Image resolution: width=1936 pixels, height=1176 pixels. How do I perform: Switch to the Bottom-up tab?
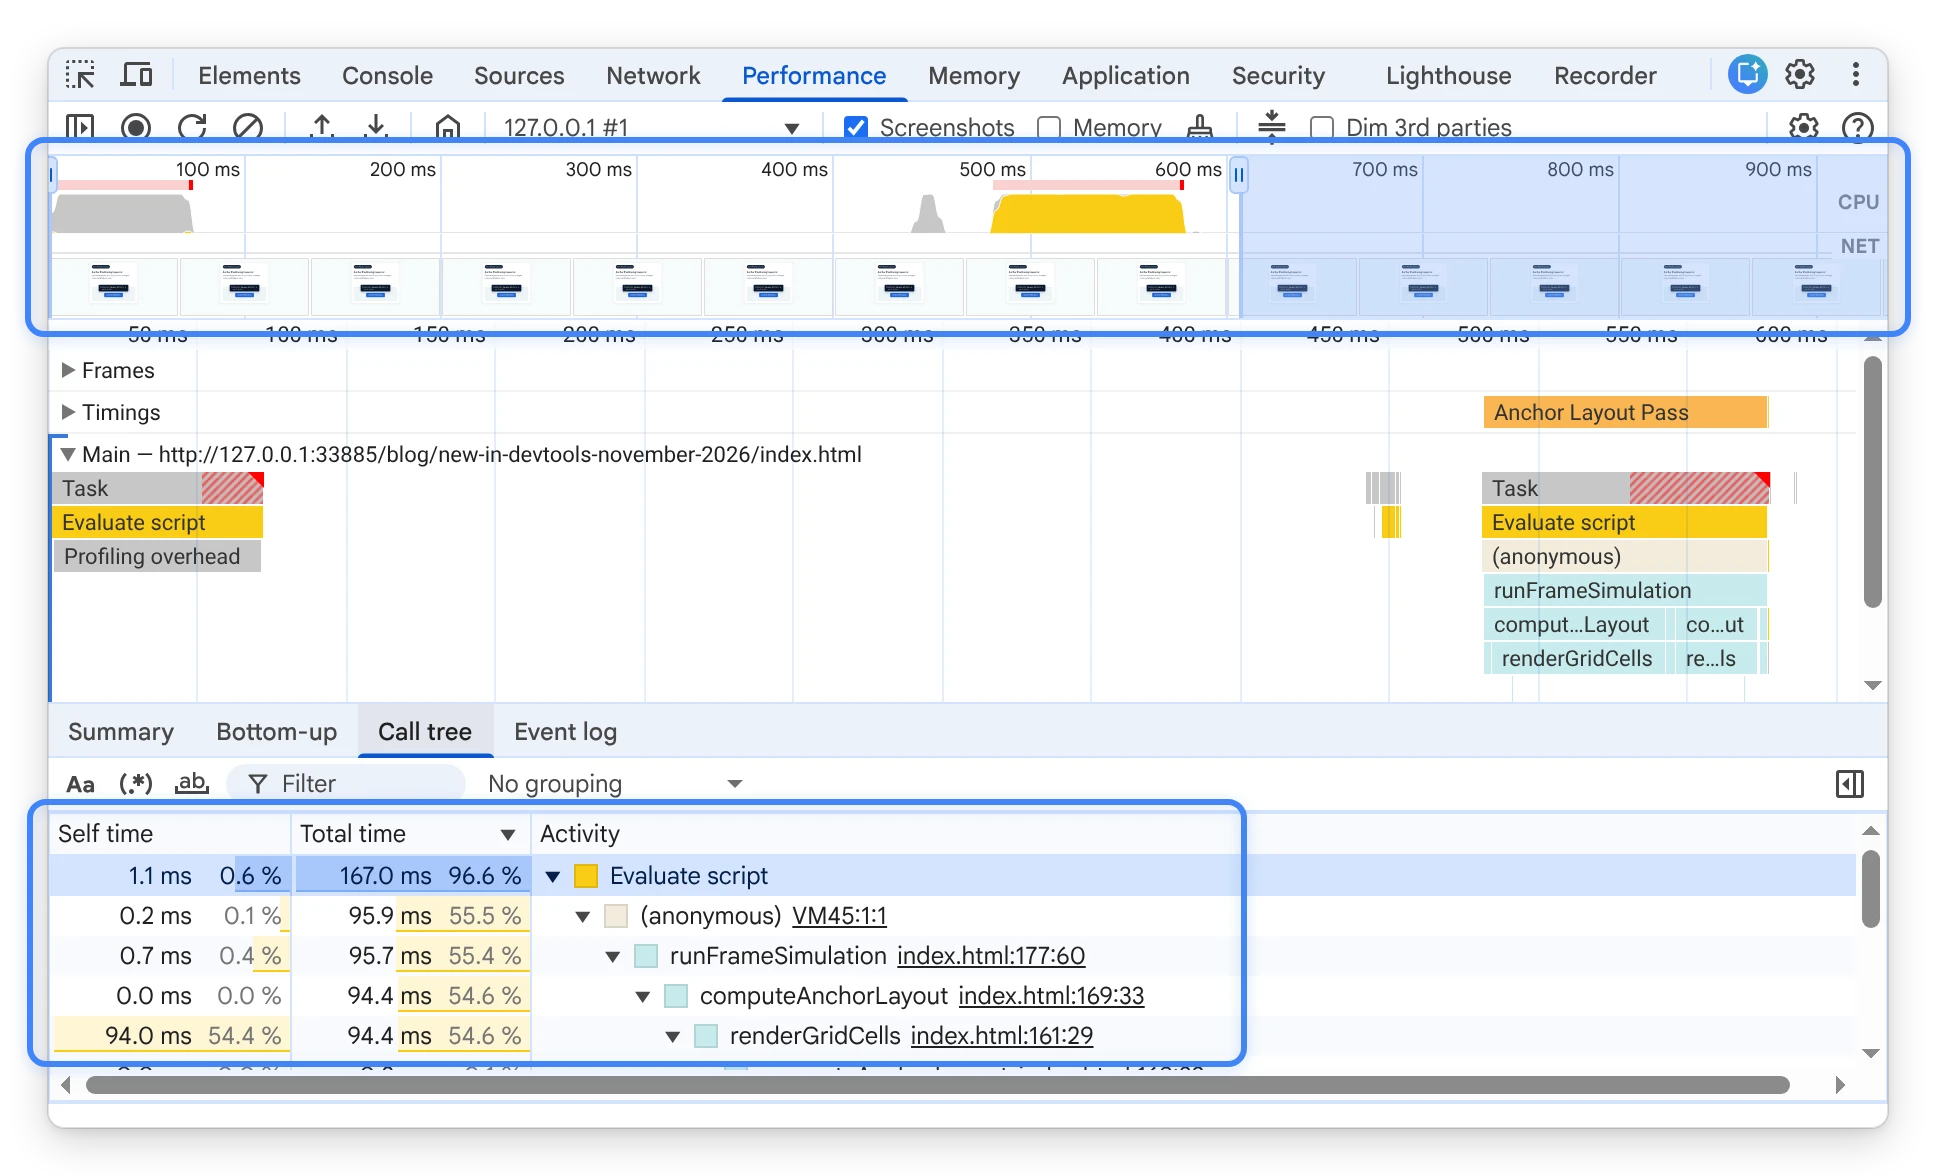point(276,732)
